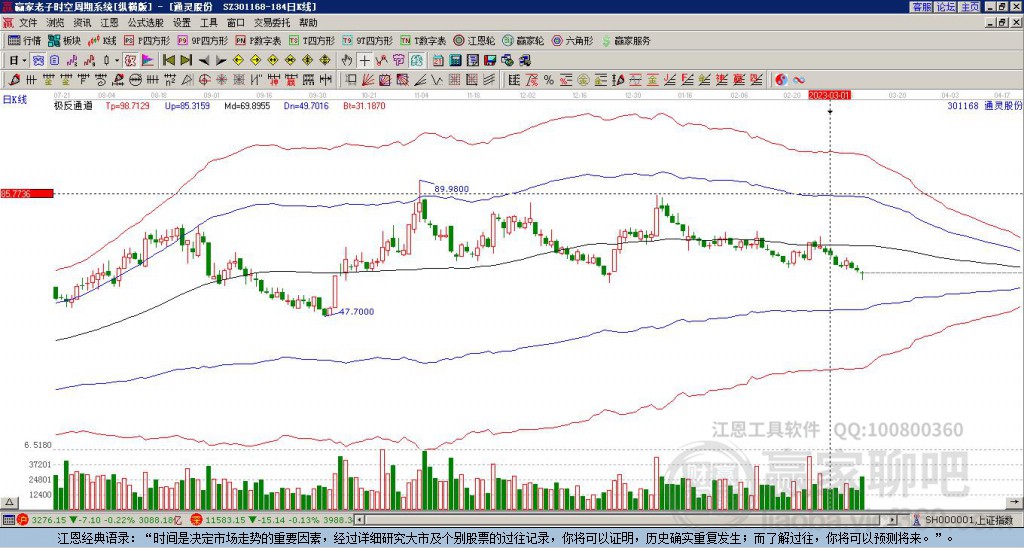Click the colored triangle flag icon
The image size is (1024, 548).
148,61
